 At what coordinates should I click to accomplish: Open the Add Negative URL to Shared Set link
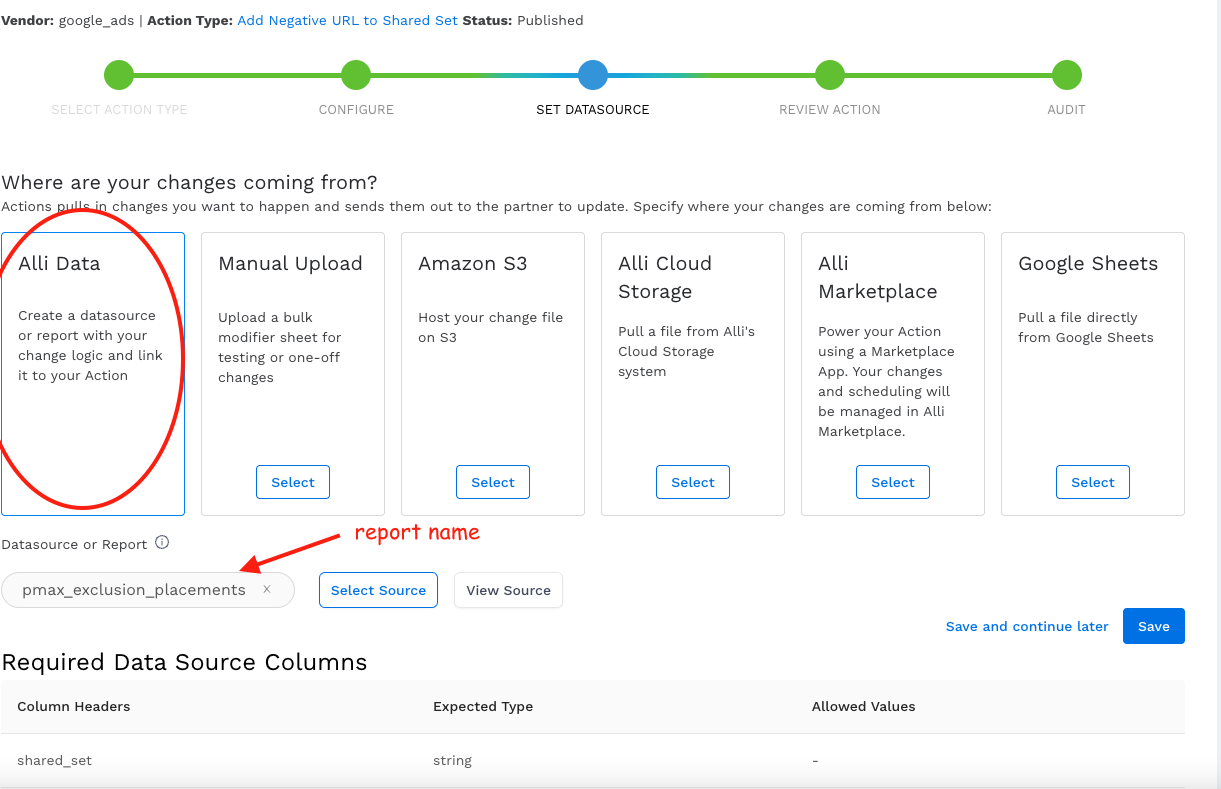(x=347, y=20)
